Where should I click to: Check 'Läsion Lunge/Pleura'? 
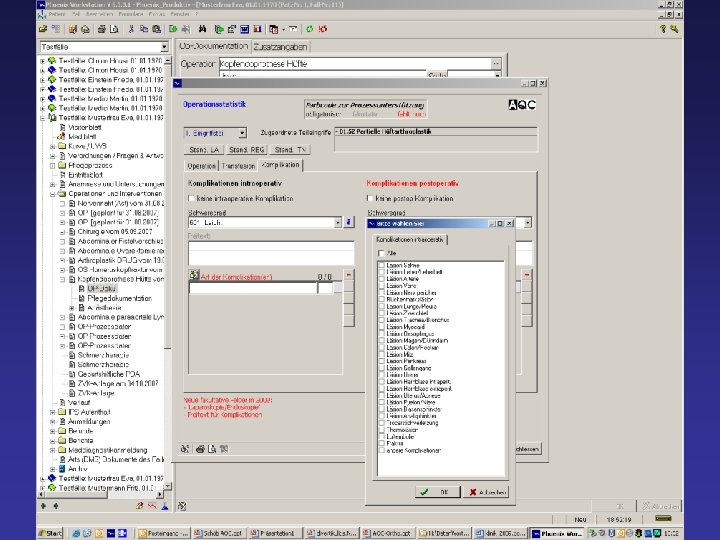[x=381, y=306]
